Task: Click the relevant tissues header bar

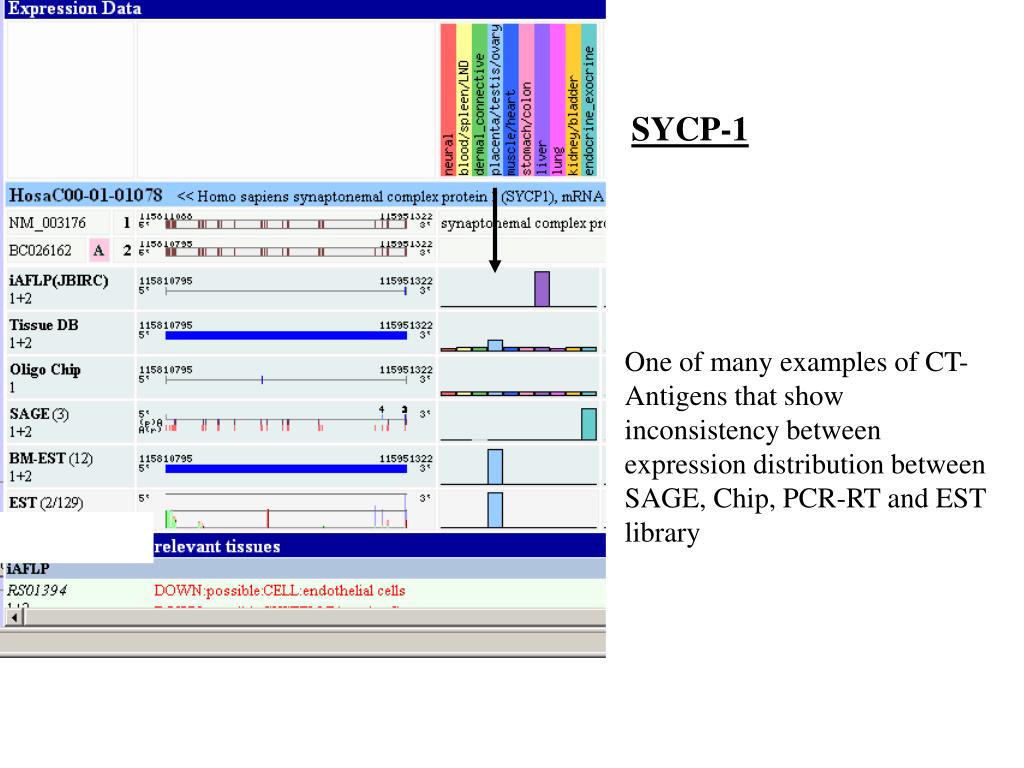Action: pyautogui.click(x=379, y=546)
